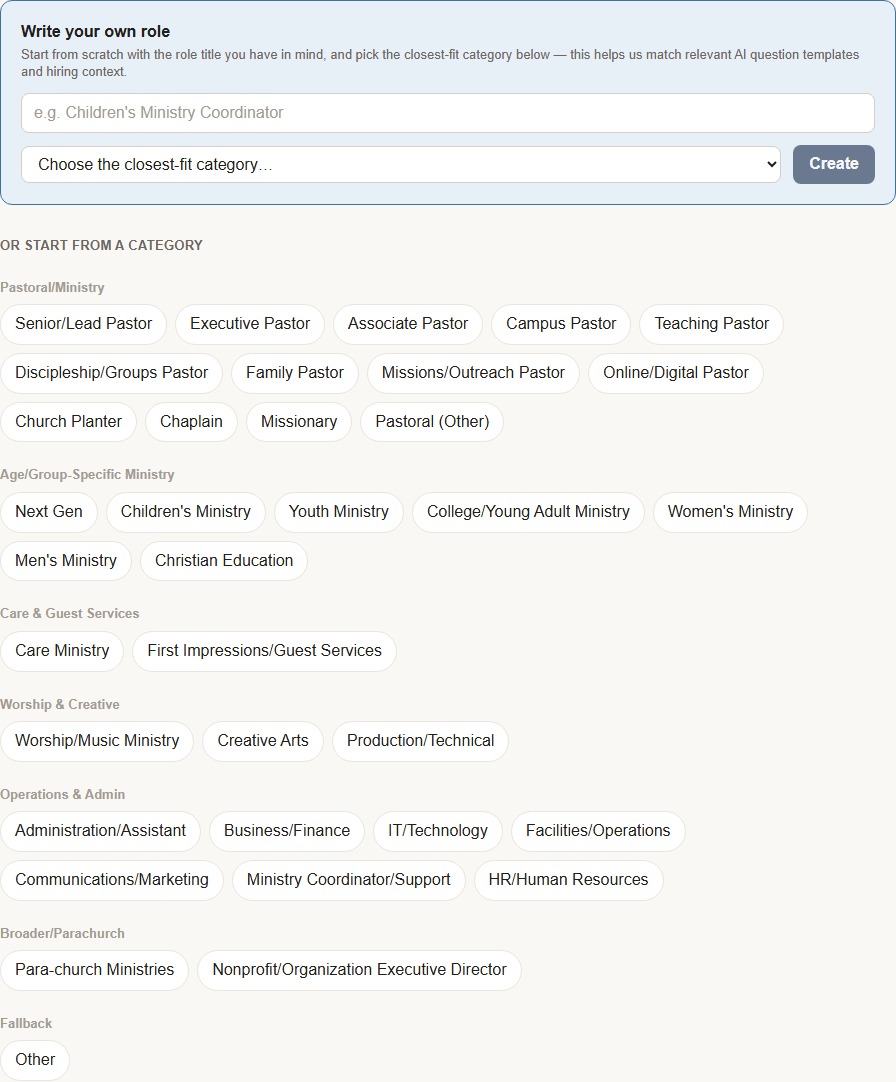Select the Chaplain category
The height and width of the screenshot is (1082, 896).
pos(191,422)
